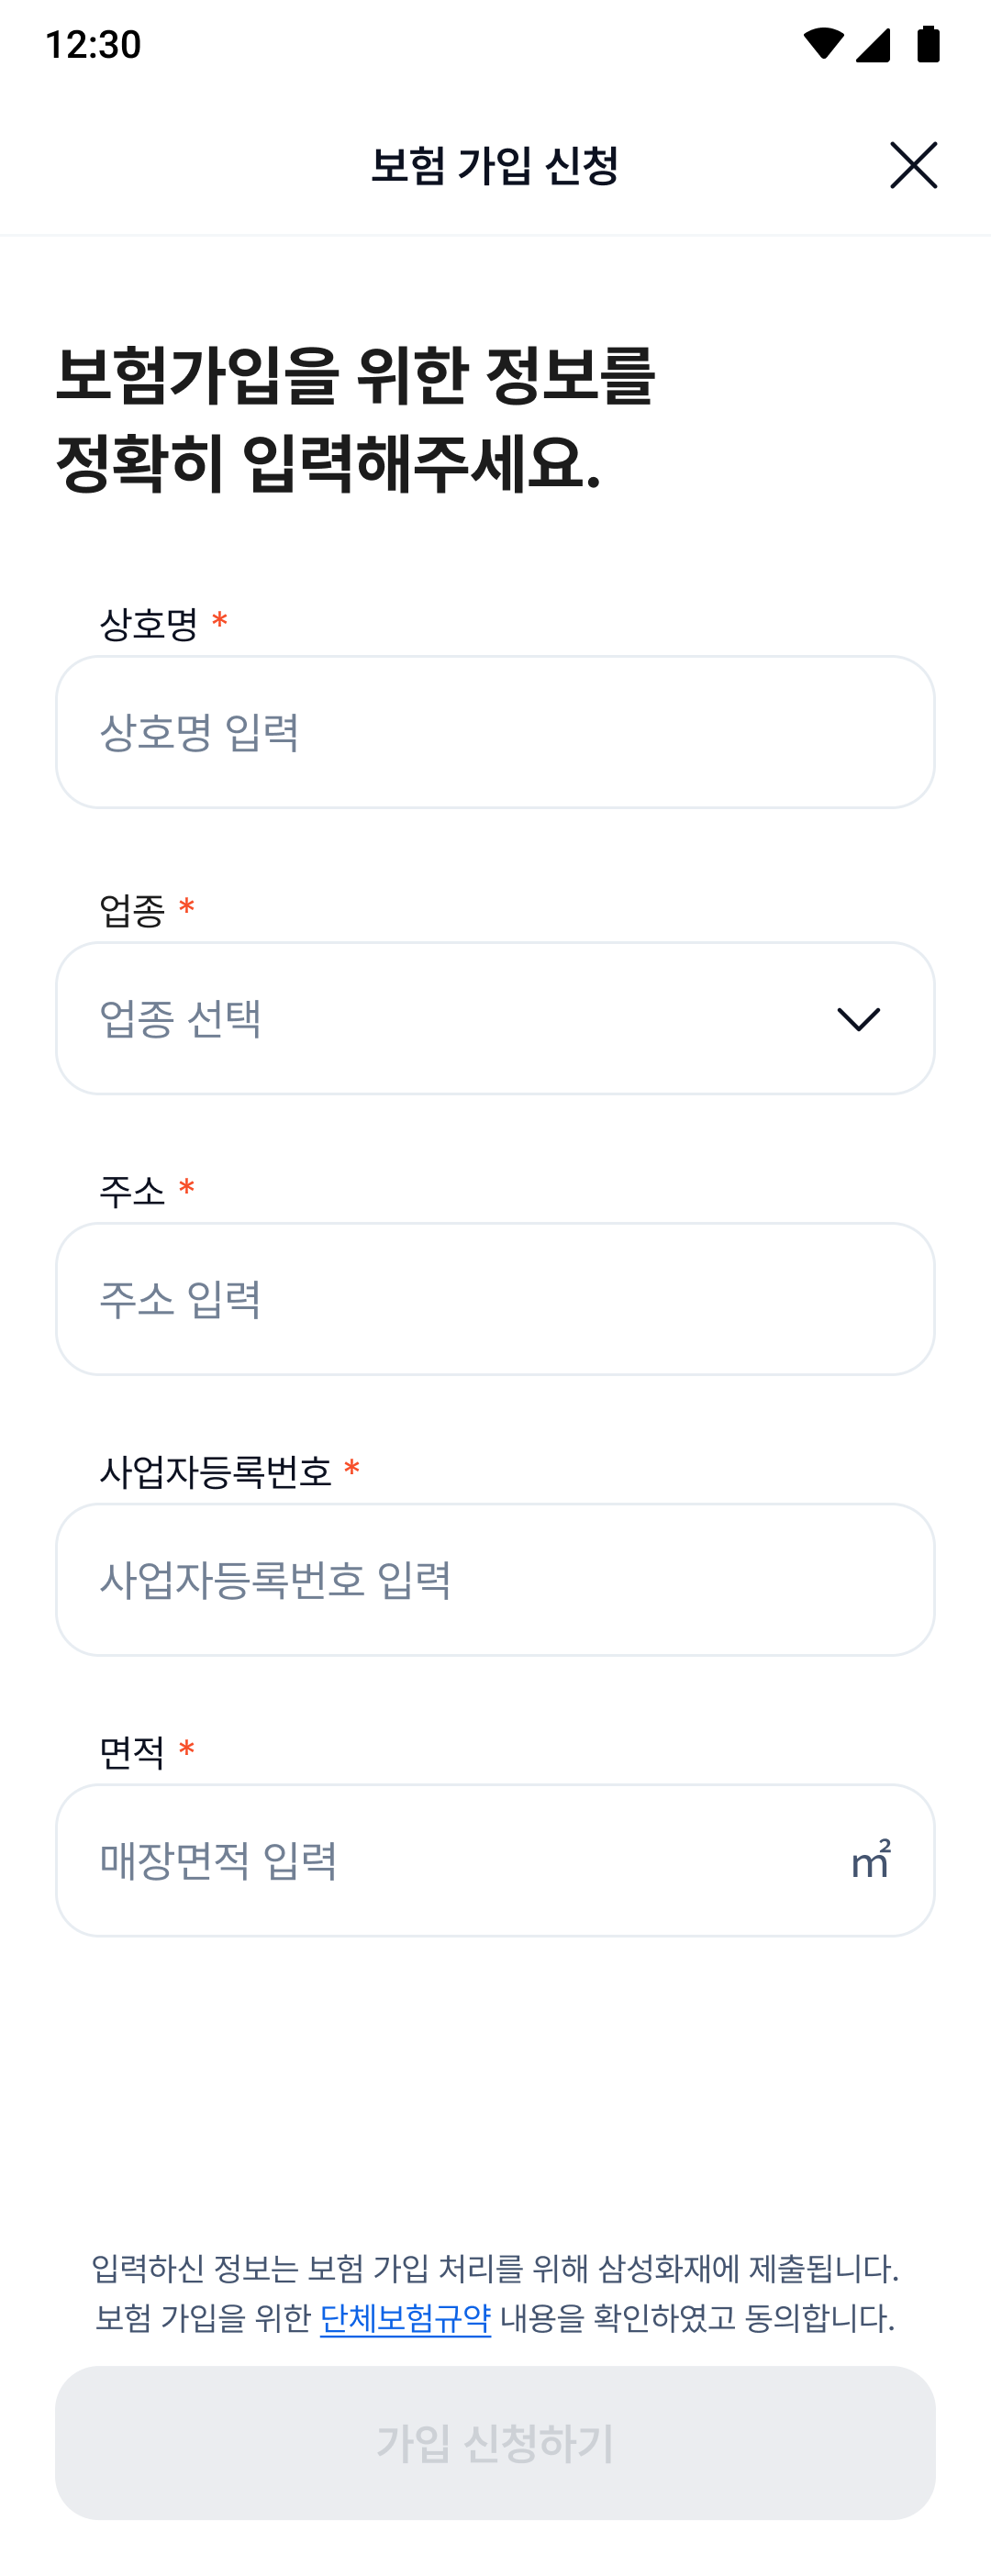Focus the 매장면적 입력 field
991x2576 pixels.
495,1860
